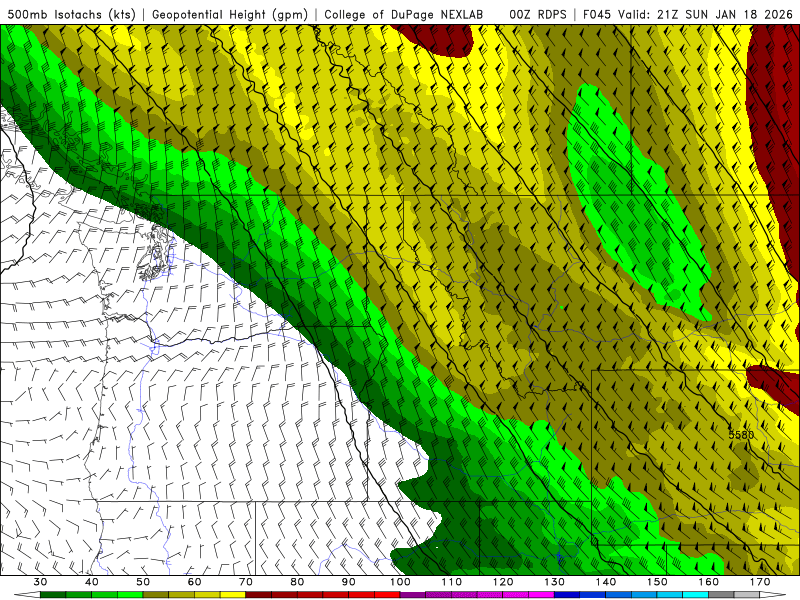Click the color bar label 80

(297, 582)
